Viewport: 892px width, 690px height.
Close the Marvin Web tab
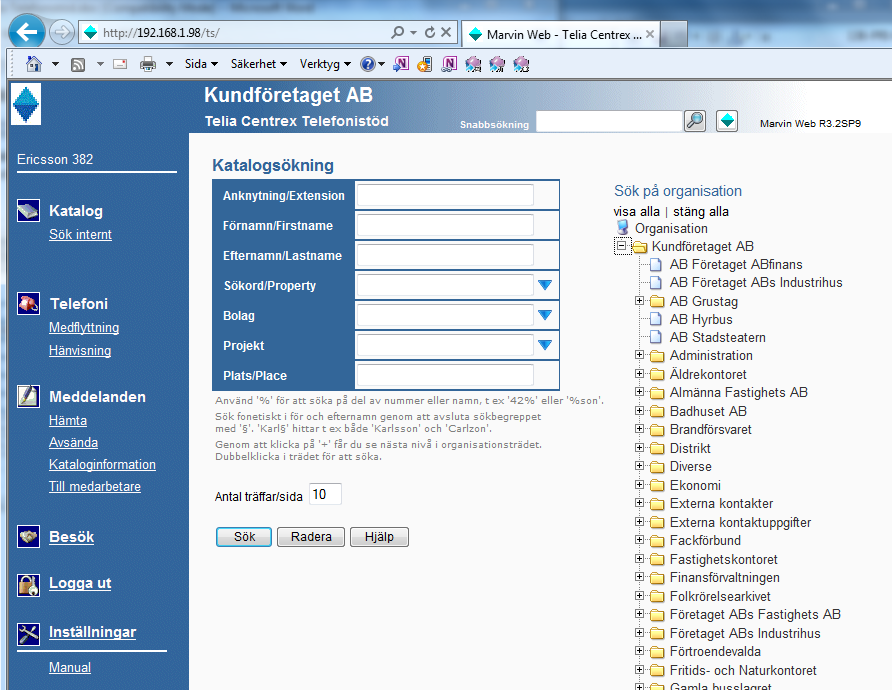[650, 34]
